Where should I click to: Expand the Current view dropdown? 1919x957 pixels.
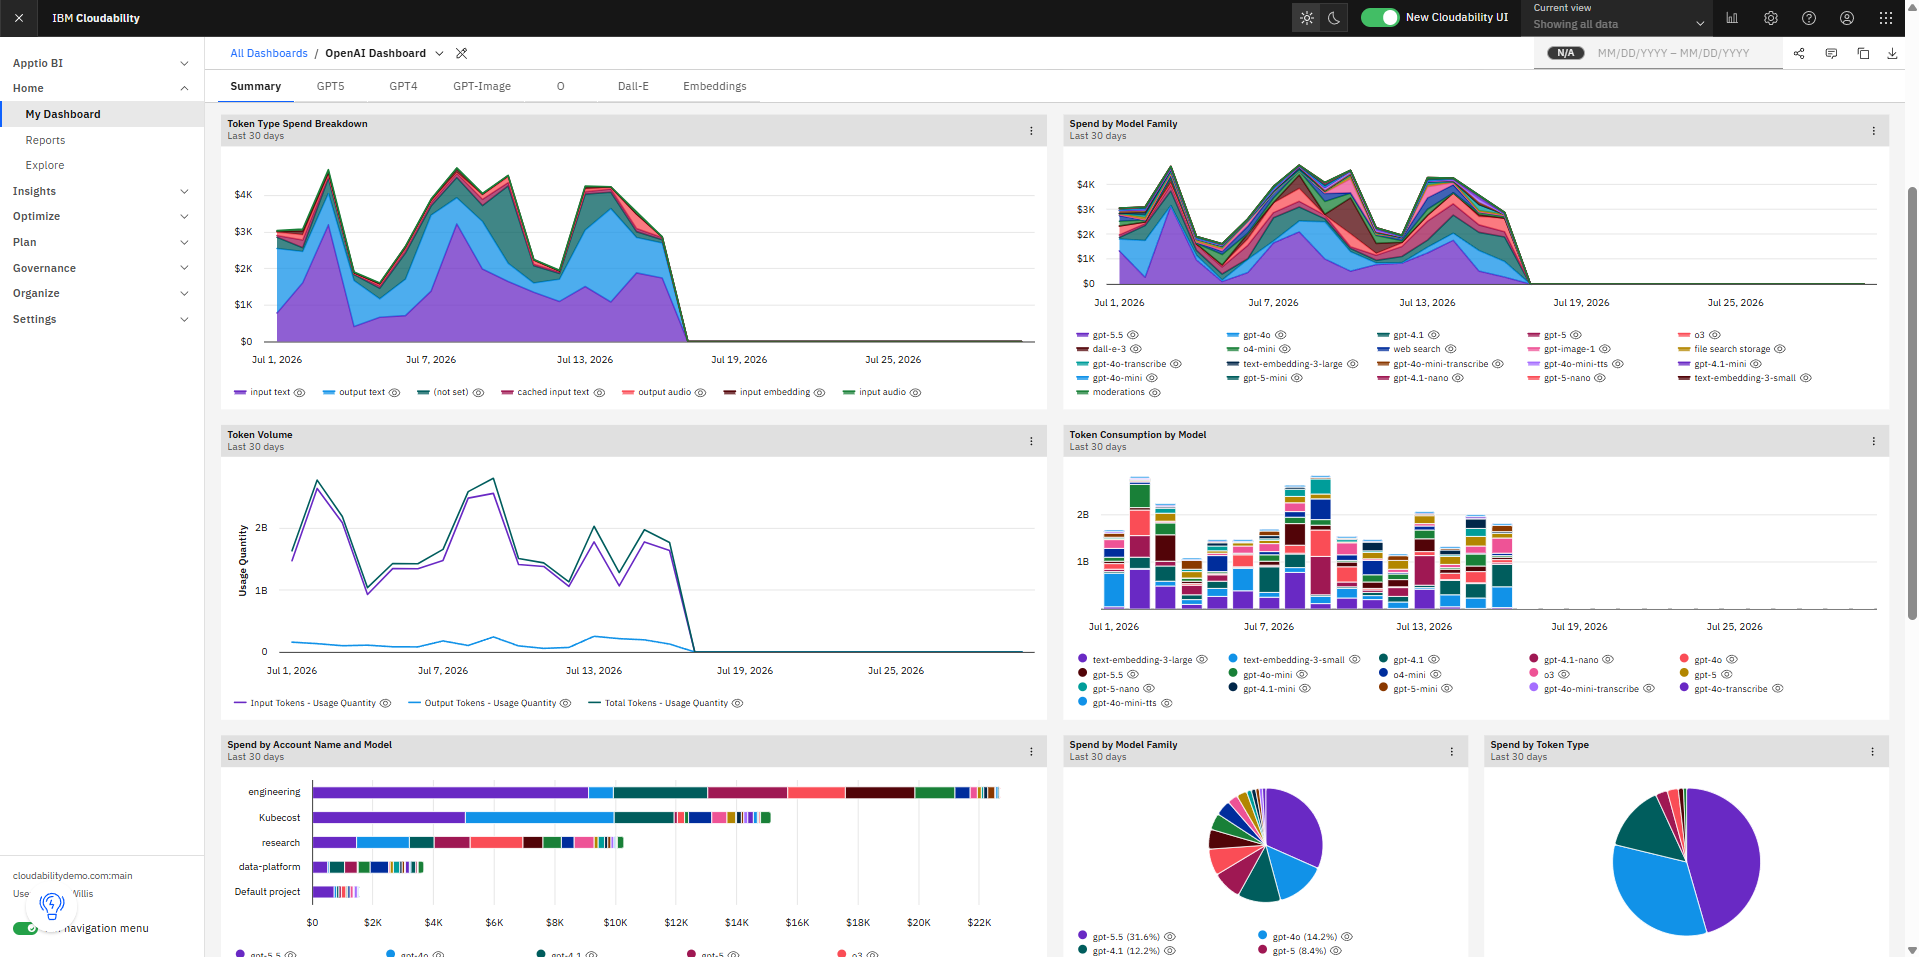click(1620, 18)
